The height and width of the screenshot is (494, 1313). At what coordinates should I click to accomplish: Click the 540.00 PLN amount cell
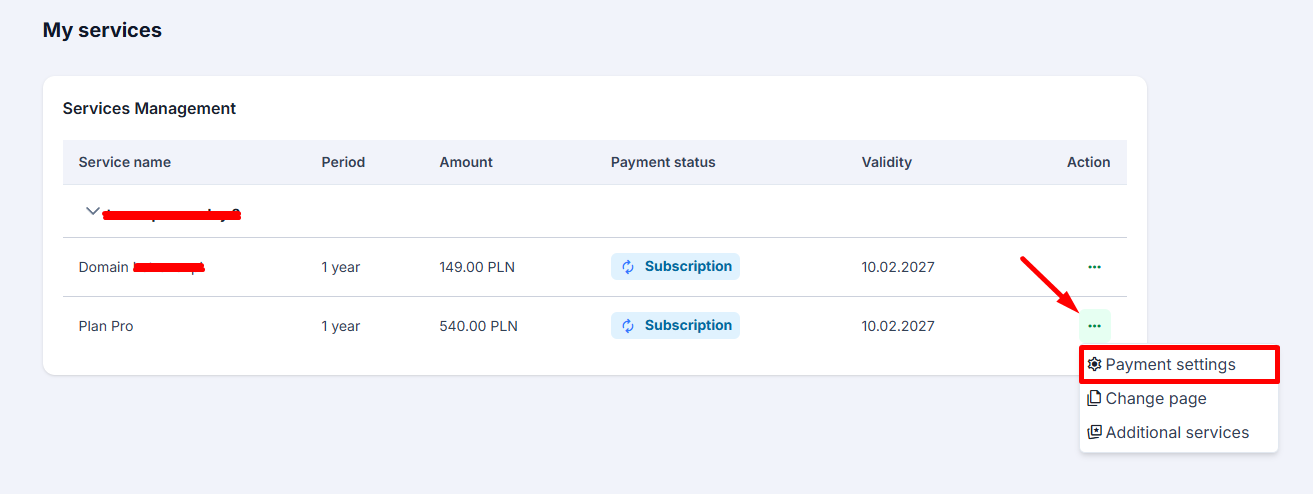pyautogui.click(x=478, y=326)
